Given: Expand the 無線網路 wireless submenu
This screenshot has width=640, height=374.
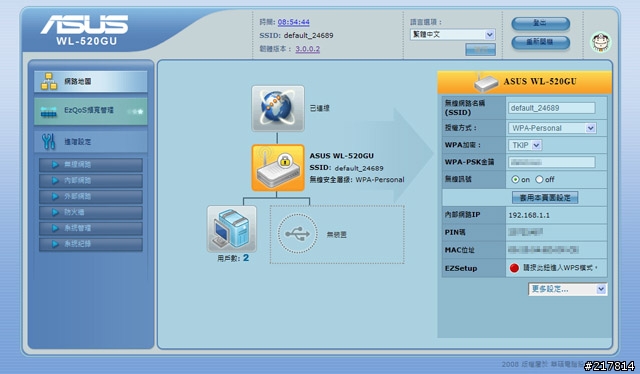Looking at the screenshot, I should click(91, 165).
